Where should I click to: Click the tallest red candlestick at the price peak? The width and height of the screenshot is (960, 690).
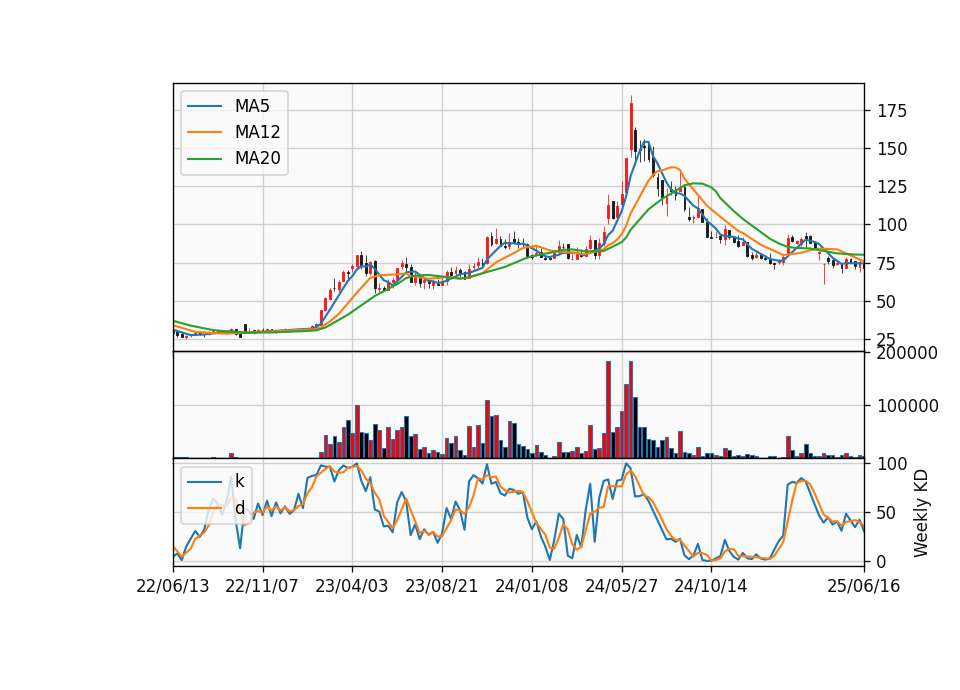(631, 126)
